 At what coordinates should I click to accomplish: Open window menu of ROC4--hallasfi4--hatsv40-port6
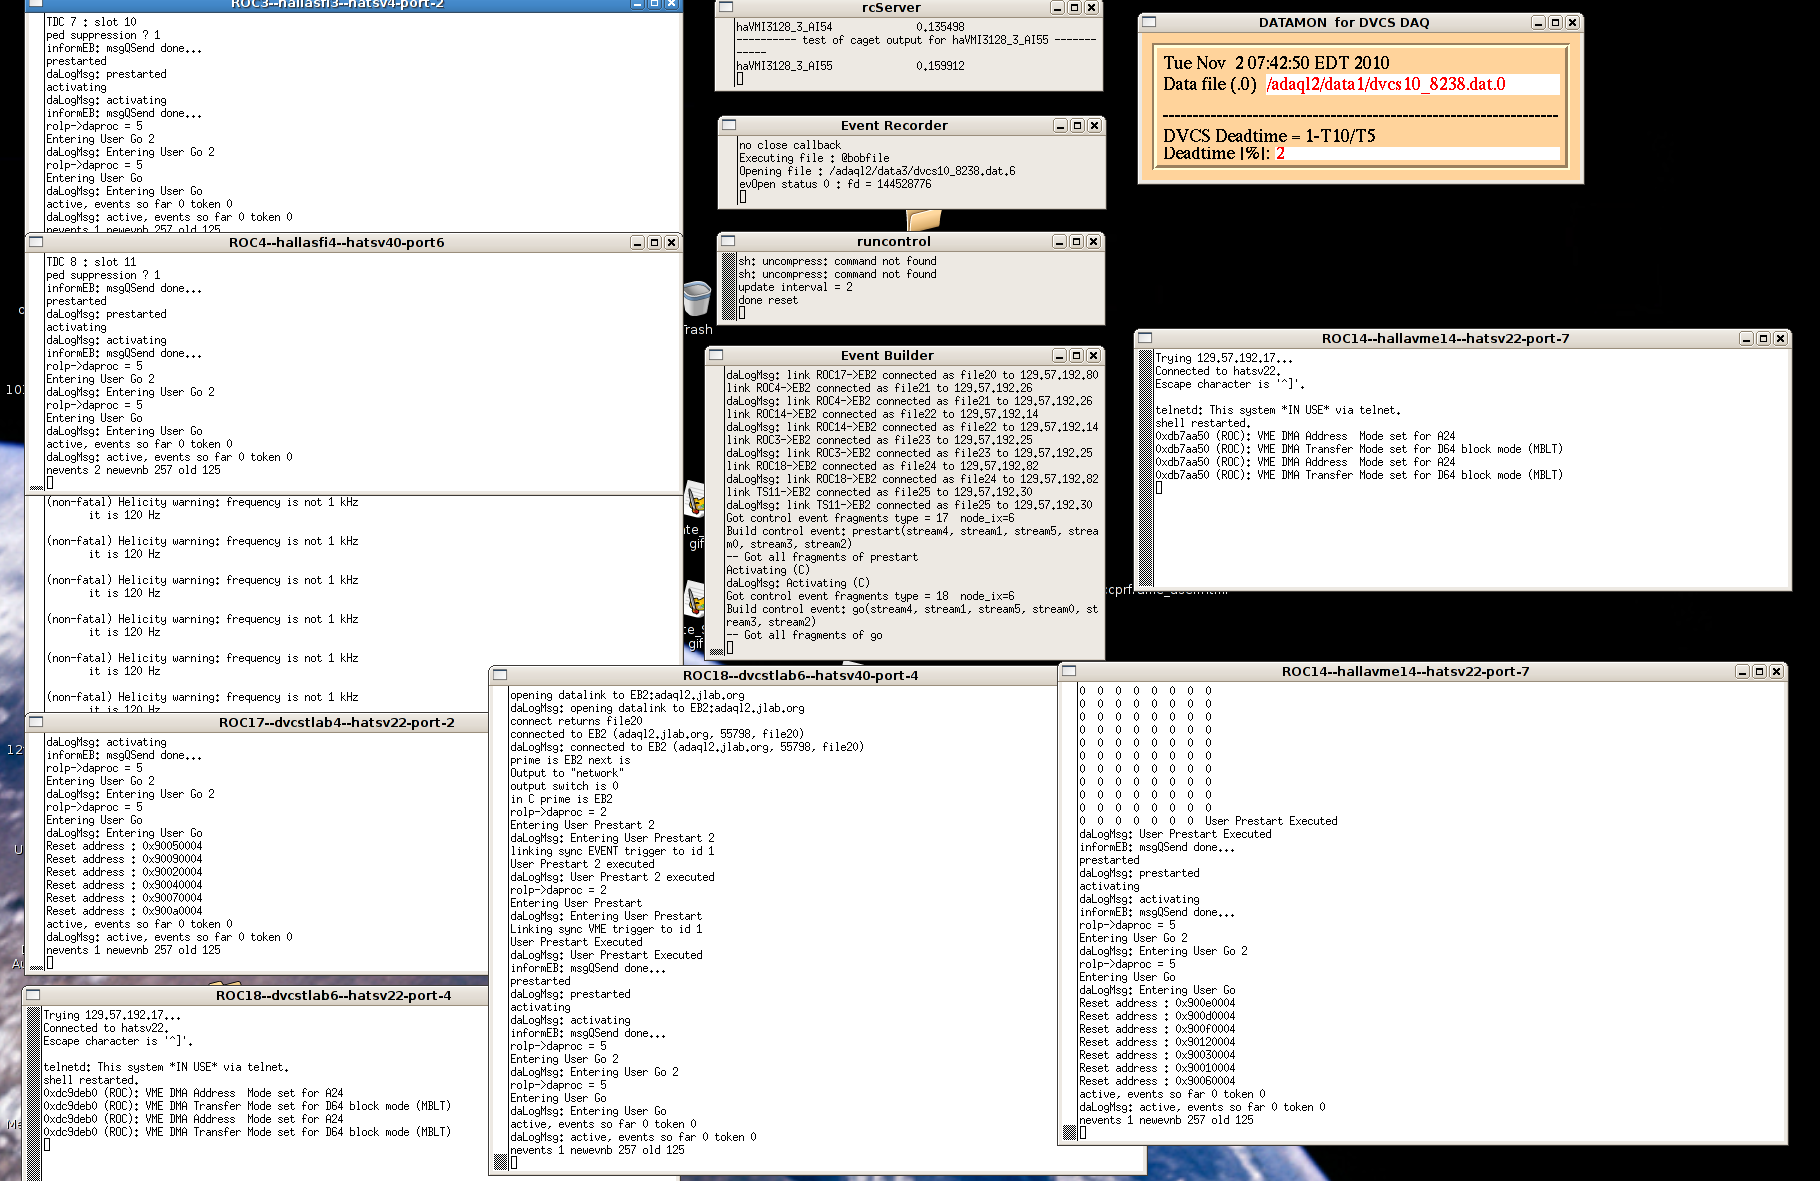[x=36, y=242]
